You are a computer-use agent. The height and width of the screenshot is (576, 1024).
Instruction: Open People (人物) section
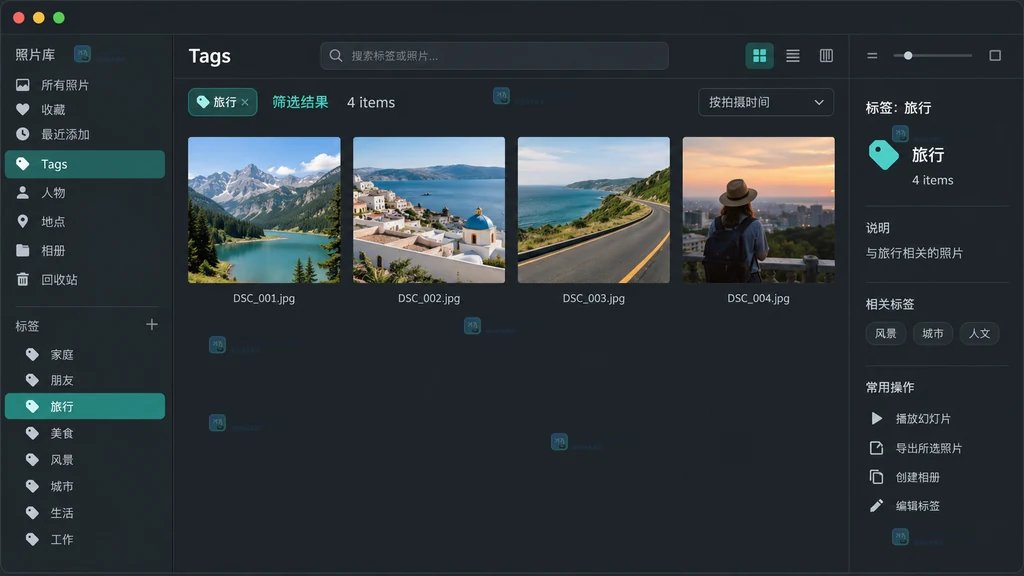pyautogui.click(x=85, y=193)
